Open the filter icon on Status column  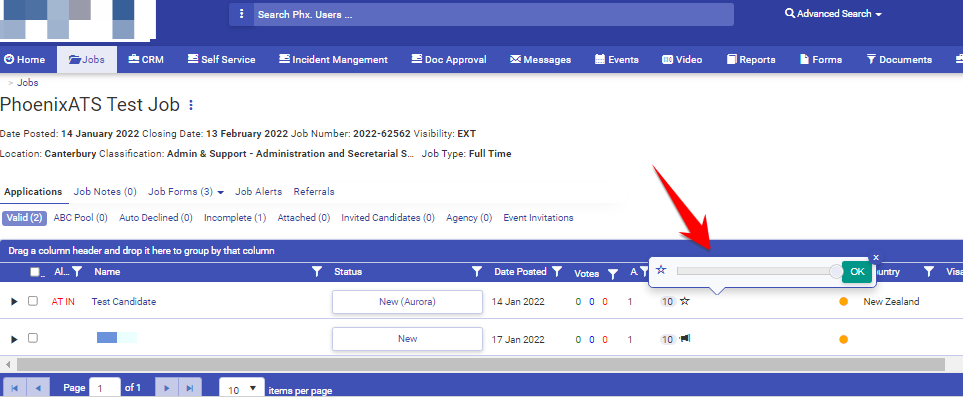click(477, 272)
